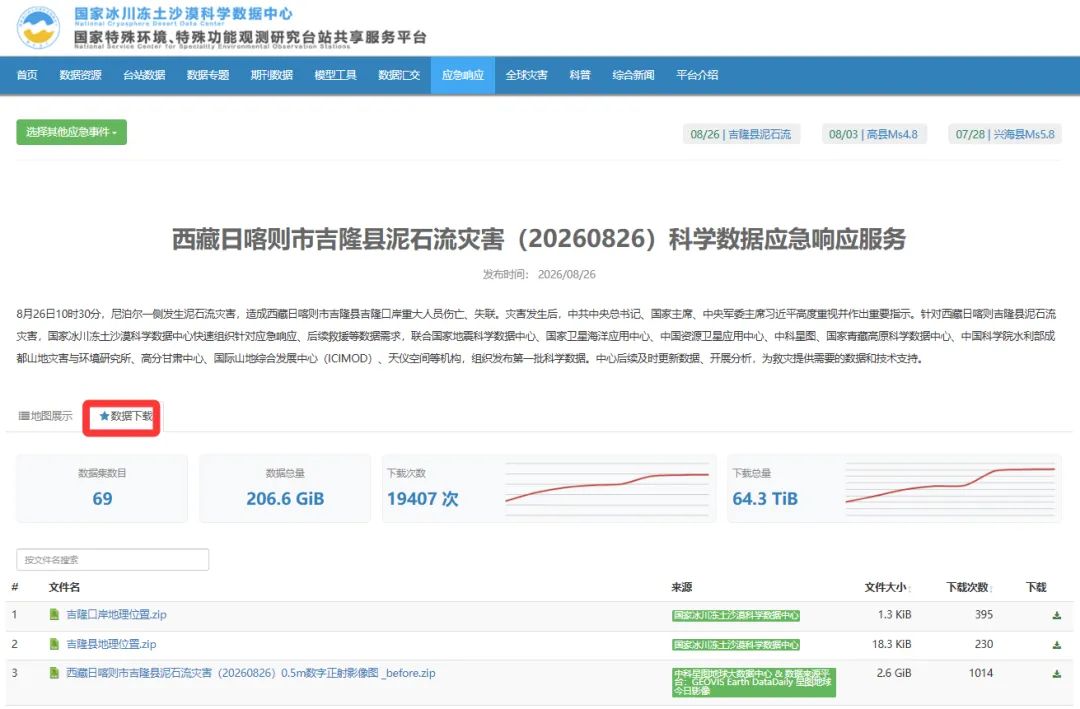1080x709 pixels.
Task: Click the 64.3 TiB download total
Action: click(765, 499)
